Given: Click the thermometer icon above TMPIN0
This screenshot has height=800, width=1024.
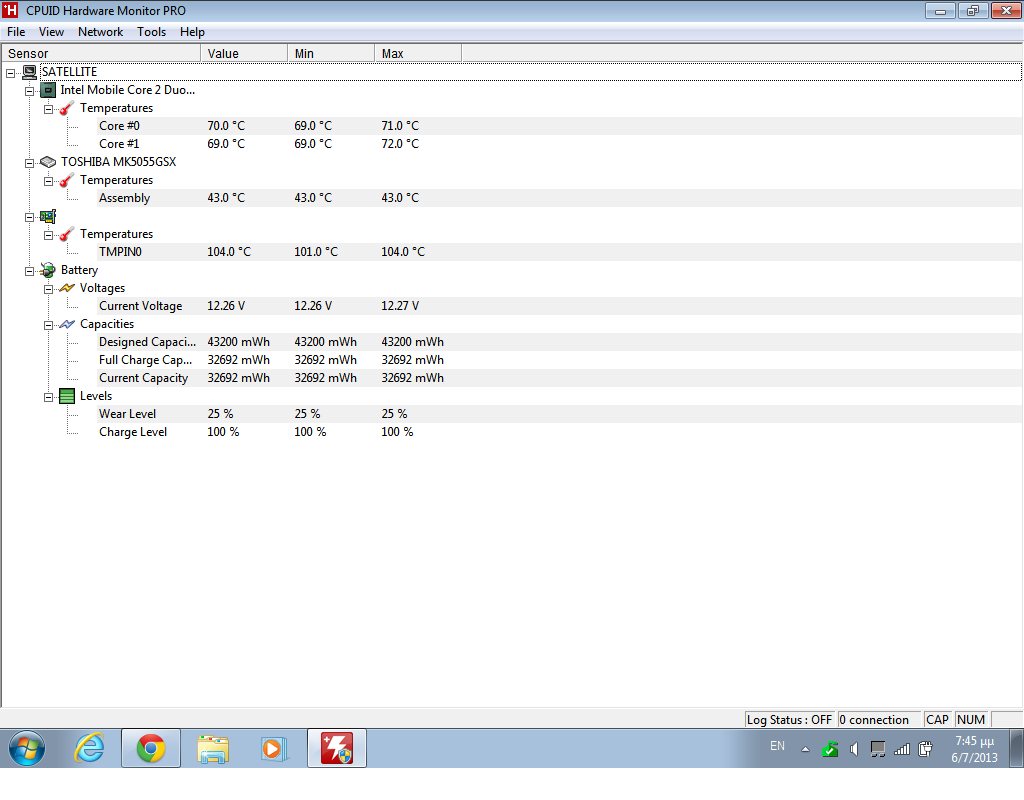Looking at the screenshot, I should [x=67, y=234].
